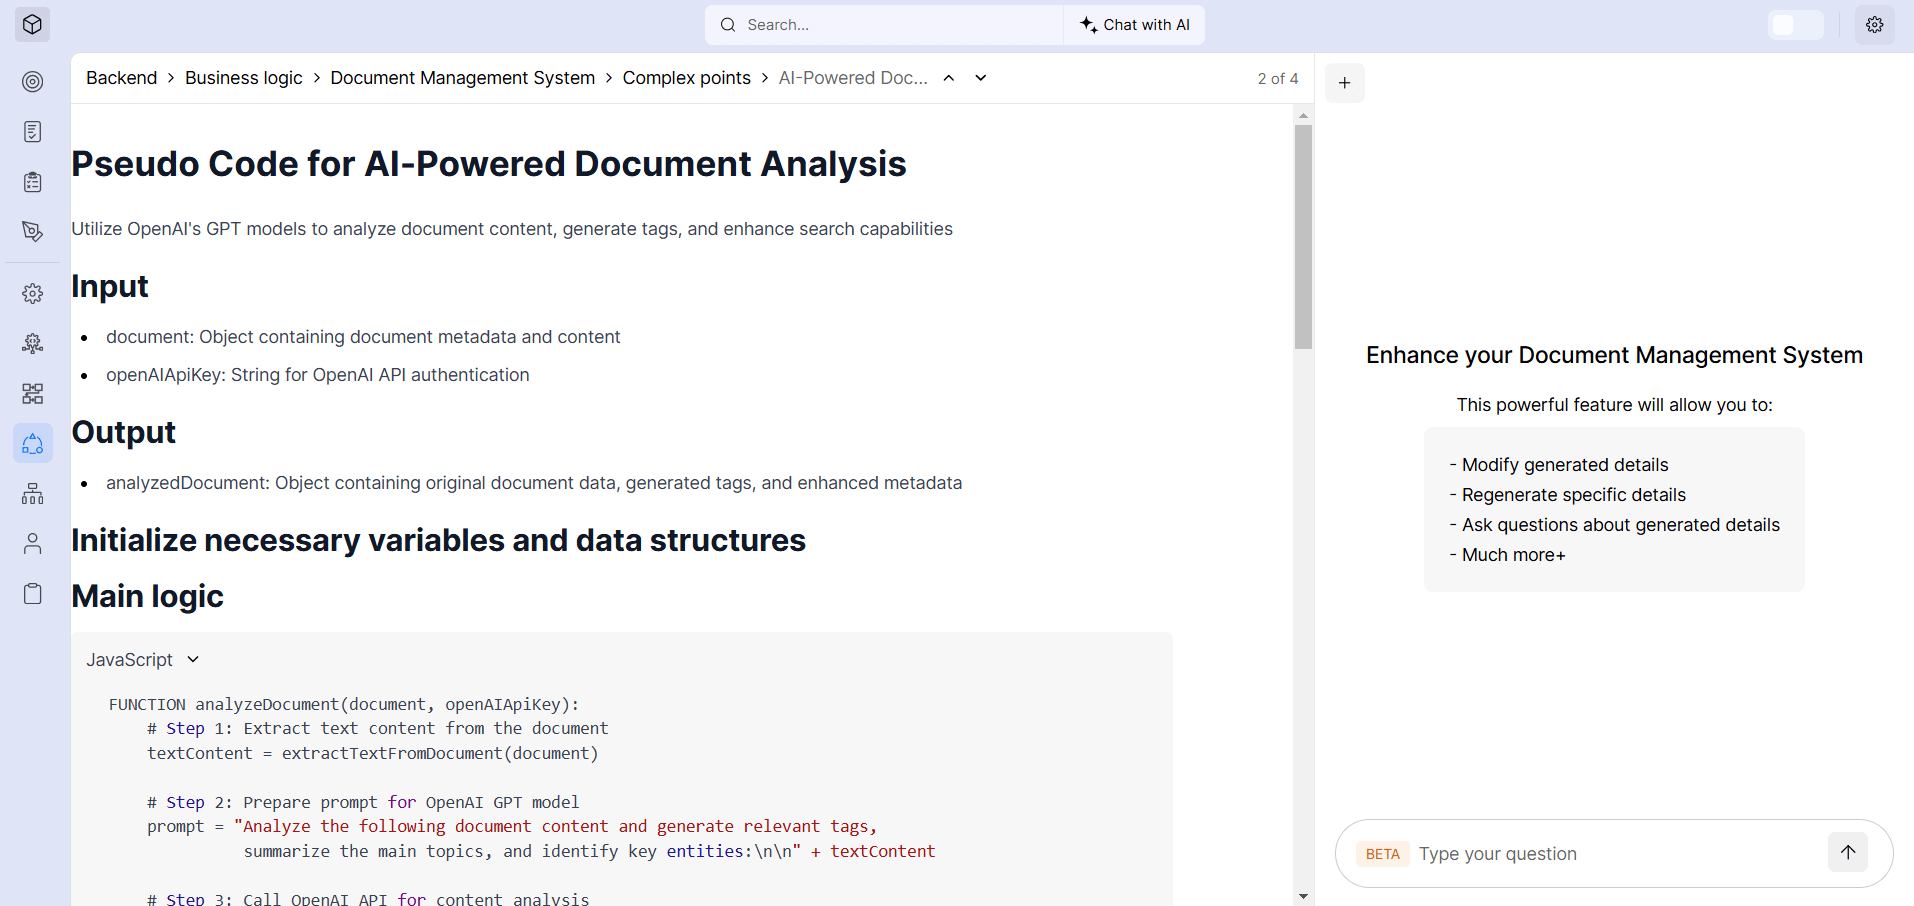The width and height of the screenshot is (1914, 906).
Task: Click the document vertical scrollbar thumb
Action: [x=1303, y=237]
